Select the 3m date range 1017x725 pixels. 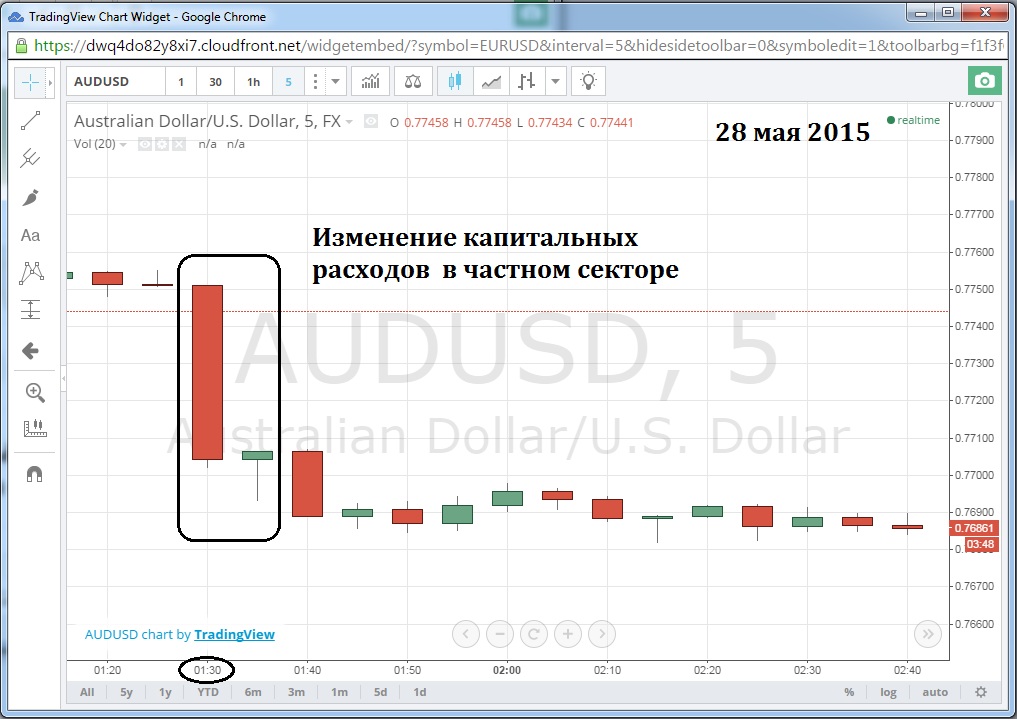point(296,692)
